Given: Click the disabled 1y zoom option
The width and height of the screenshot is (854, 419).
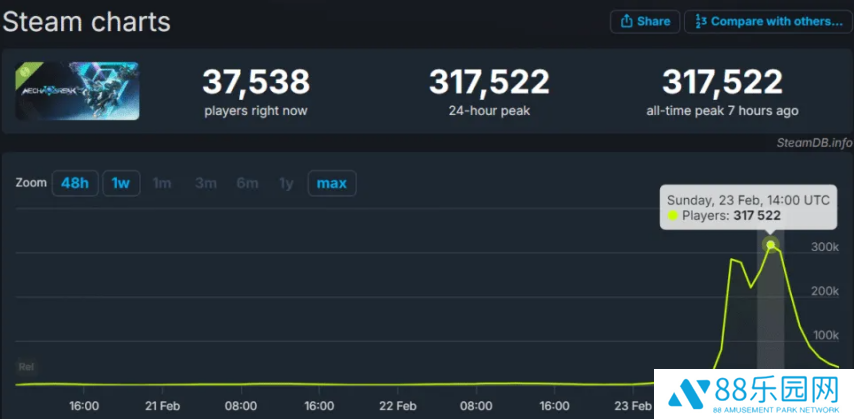Looking at the screenshot, I should pos(286,183).
